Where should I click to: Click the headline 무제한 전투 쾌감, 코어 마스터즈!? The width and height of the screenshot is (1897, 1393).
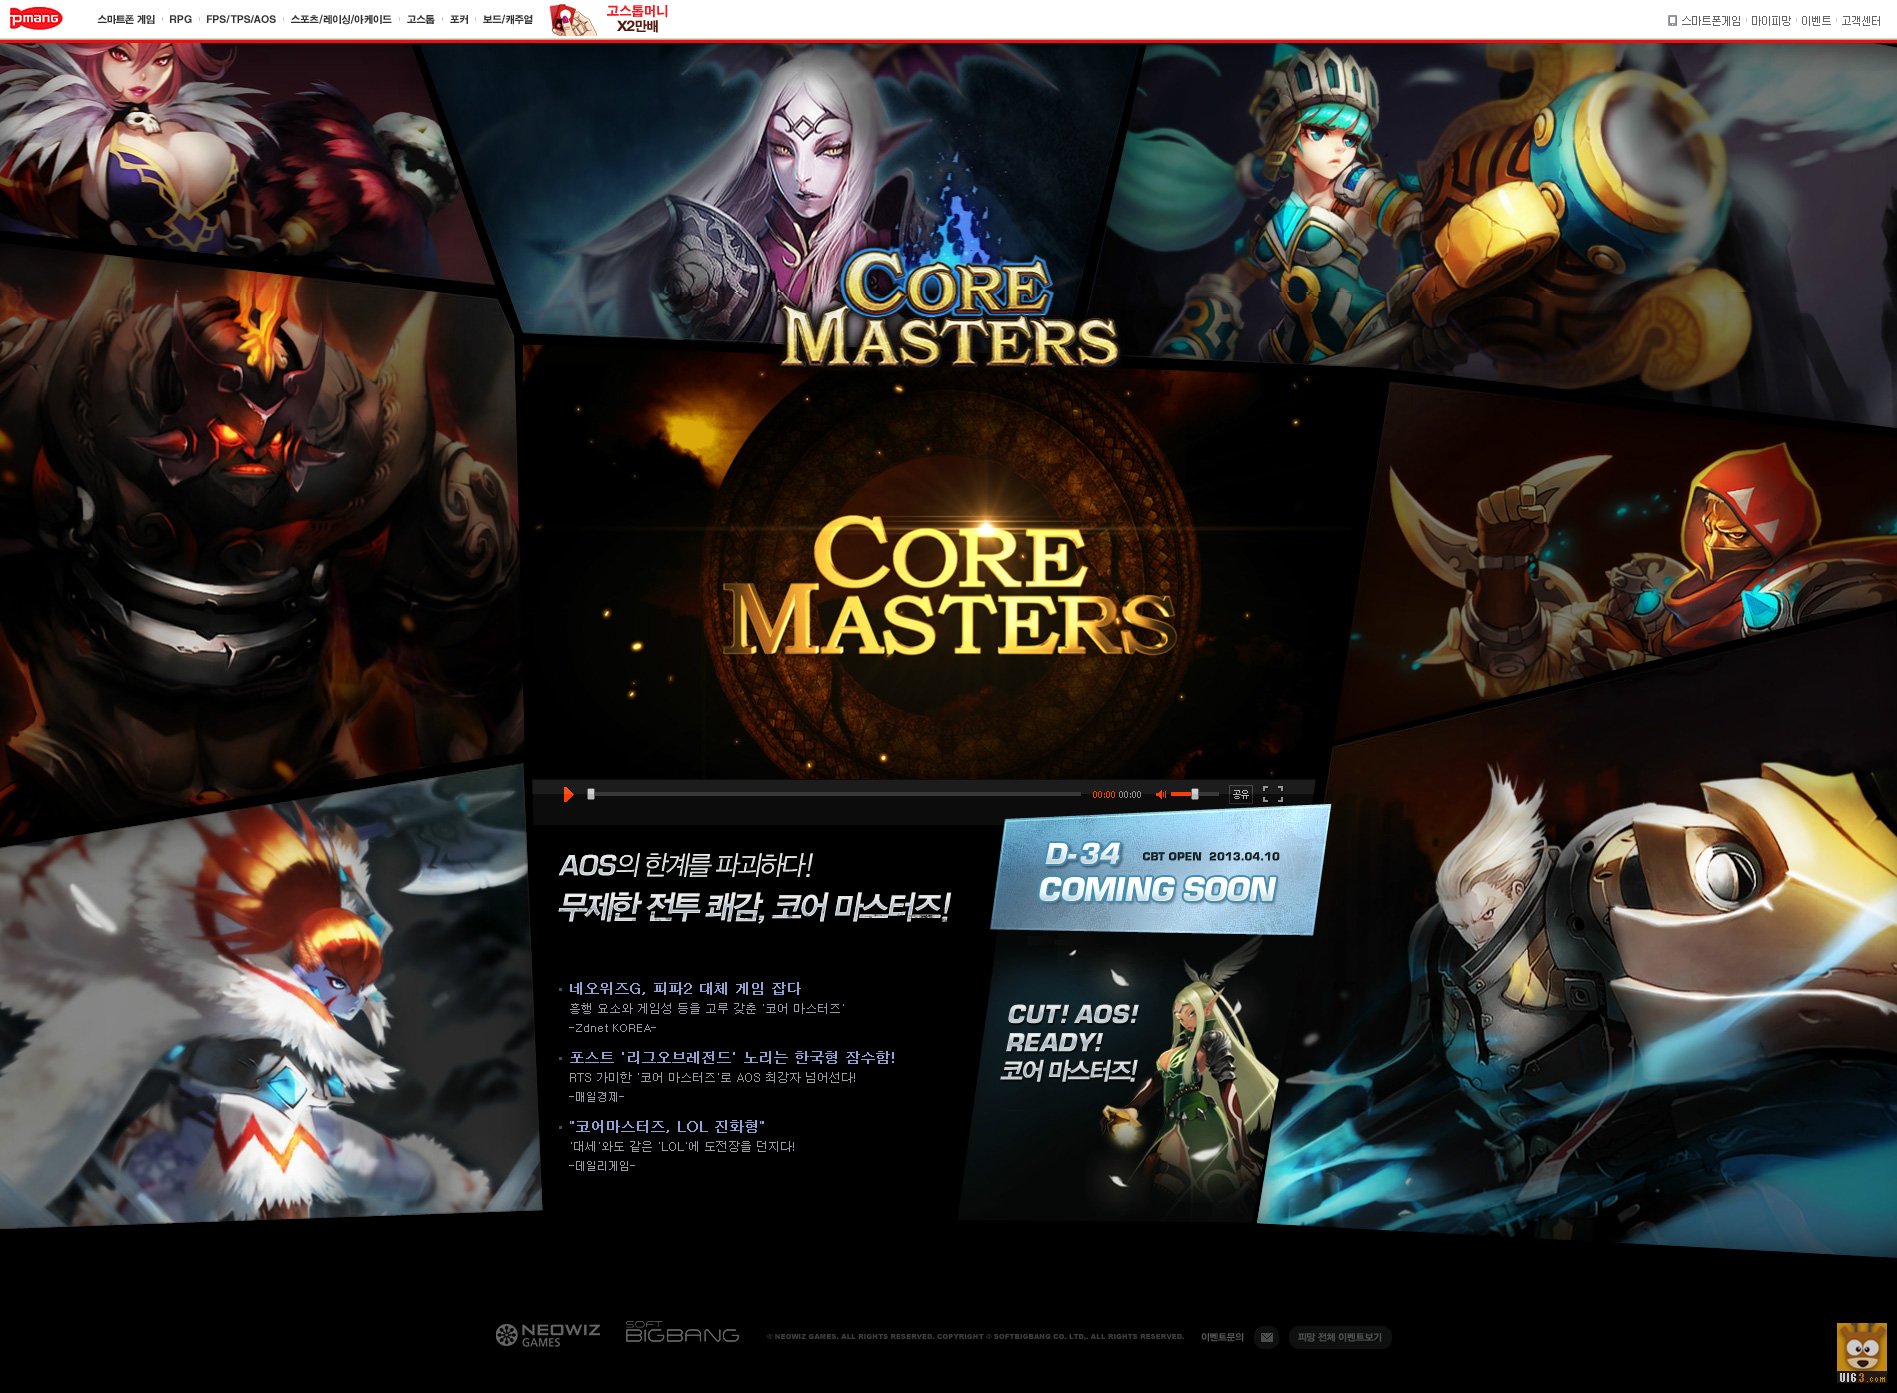click(754, 907)
